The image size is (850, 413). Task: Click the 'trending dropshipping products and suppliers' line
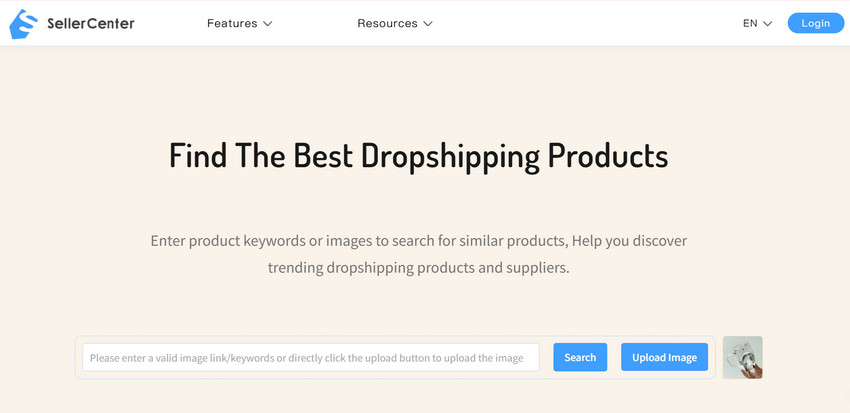[x=418, y=268]
